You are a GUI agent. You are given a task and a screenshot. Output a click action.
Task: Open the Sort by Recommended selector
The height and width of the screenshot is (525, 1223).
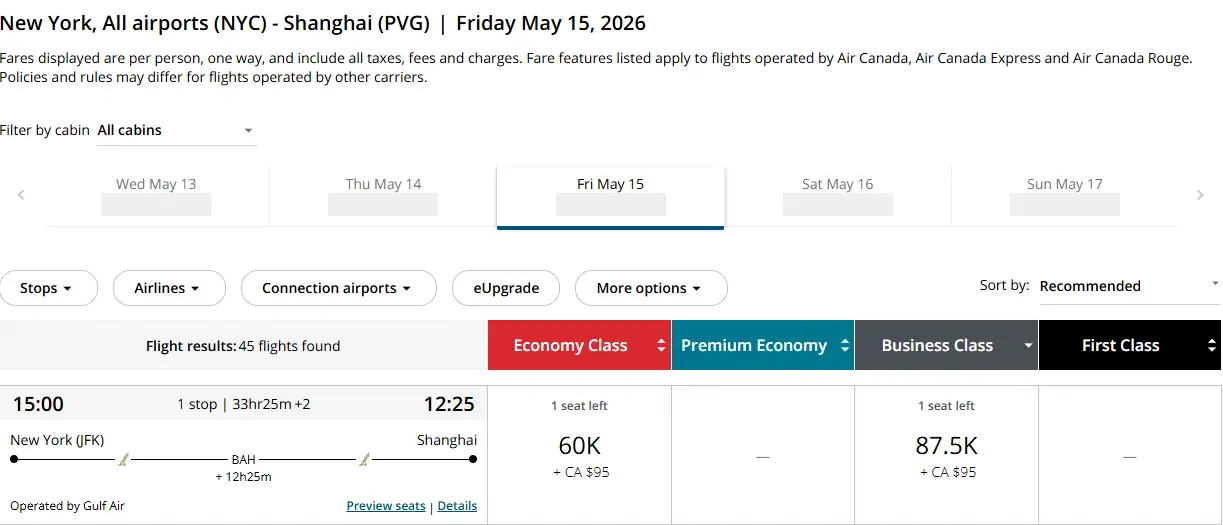coord(1129,286)
